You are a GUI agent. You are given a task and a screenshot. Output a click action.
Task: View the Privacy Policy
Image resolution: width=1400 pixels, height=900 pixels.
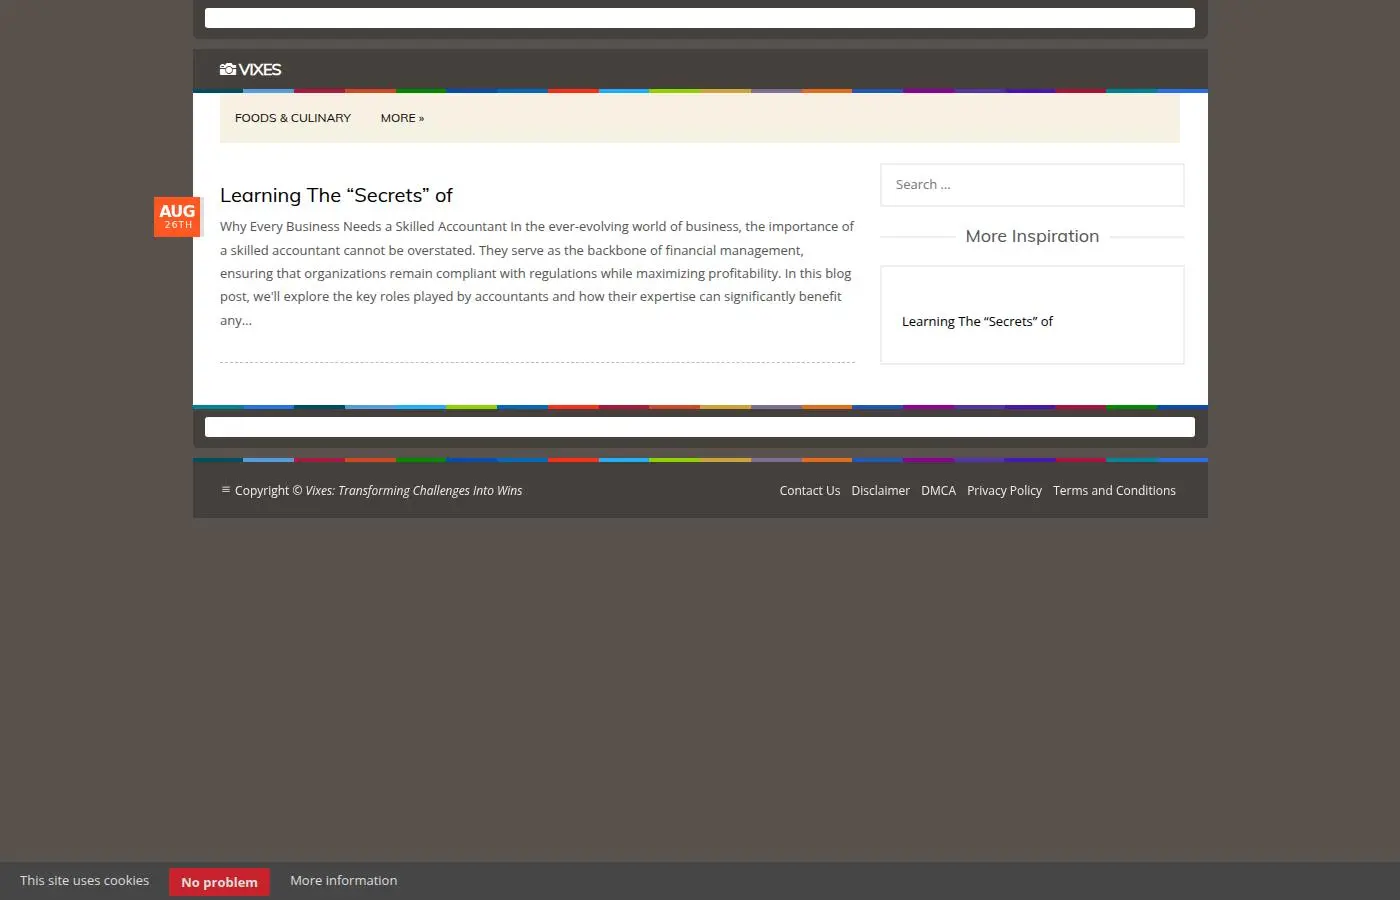(1004, 490)
